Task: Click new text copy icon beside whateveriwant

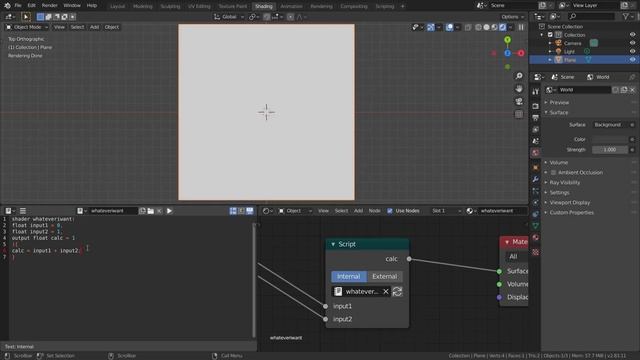Action: (142, 211)
